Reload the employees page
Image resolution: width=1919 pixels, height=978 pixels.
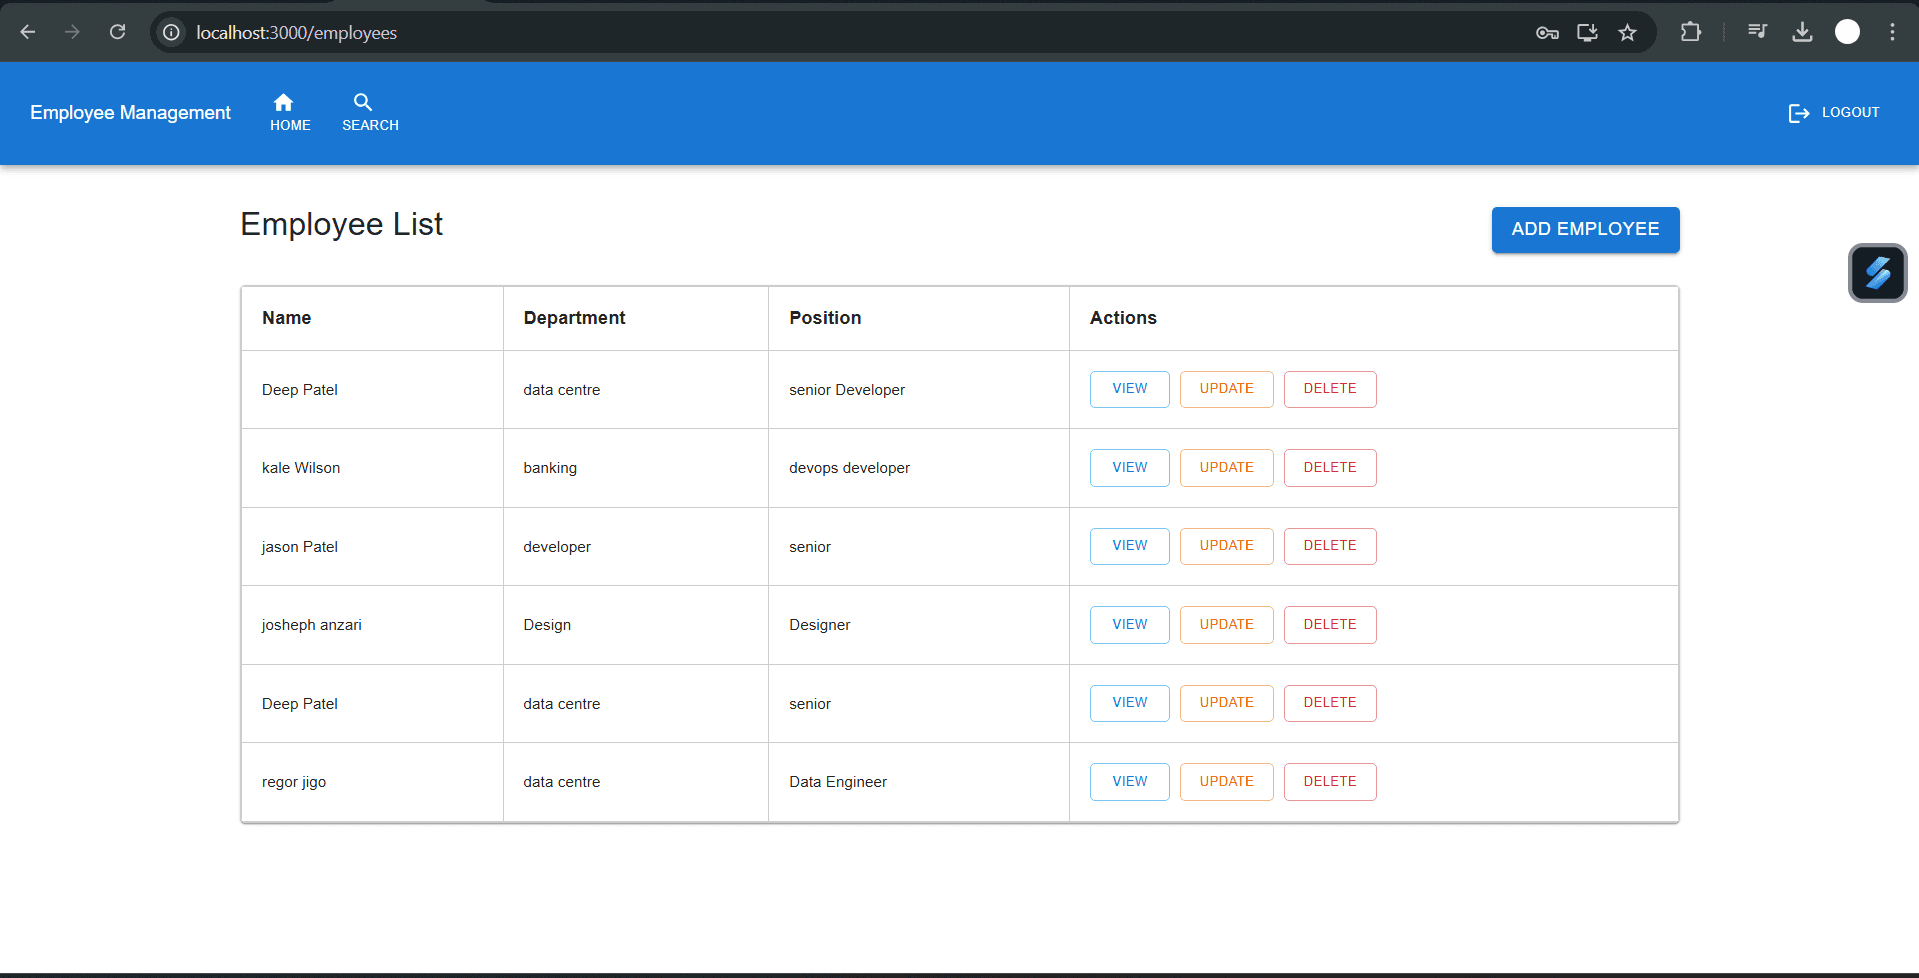pyautogui.click(x=117, y=32)
